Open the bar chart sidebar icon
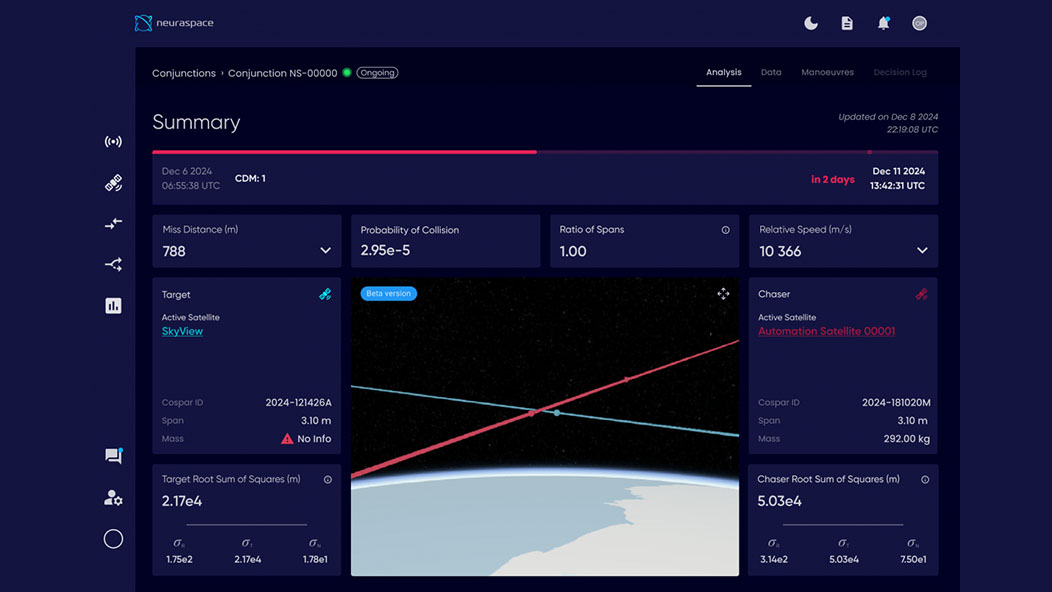 pos(113,306)
